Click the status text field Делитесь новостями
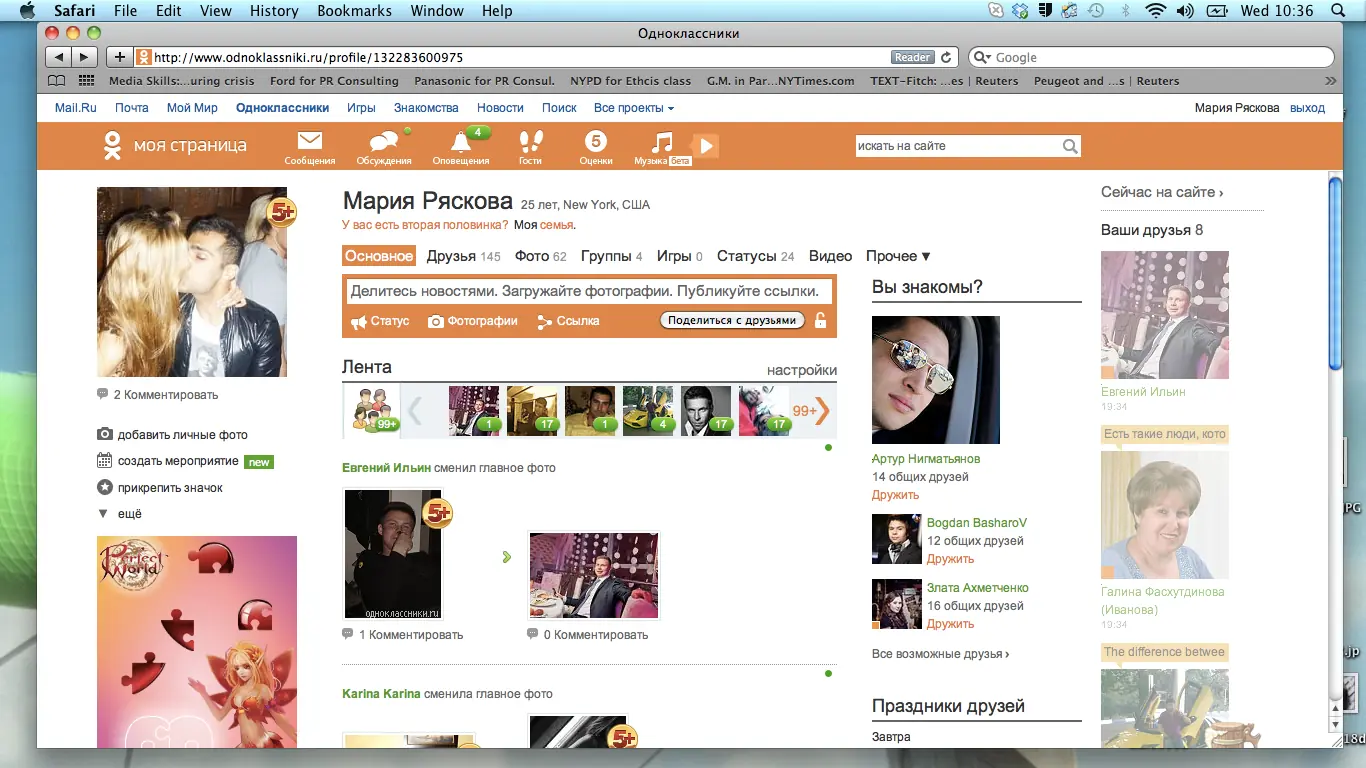This screenshot has width=1366, height=768. [x=588, y=292]
